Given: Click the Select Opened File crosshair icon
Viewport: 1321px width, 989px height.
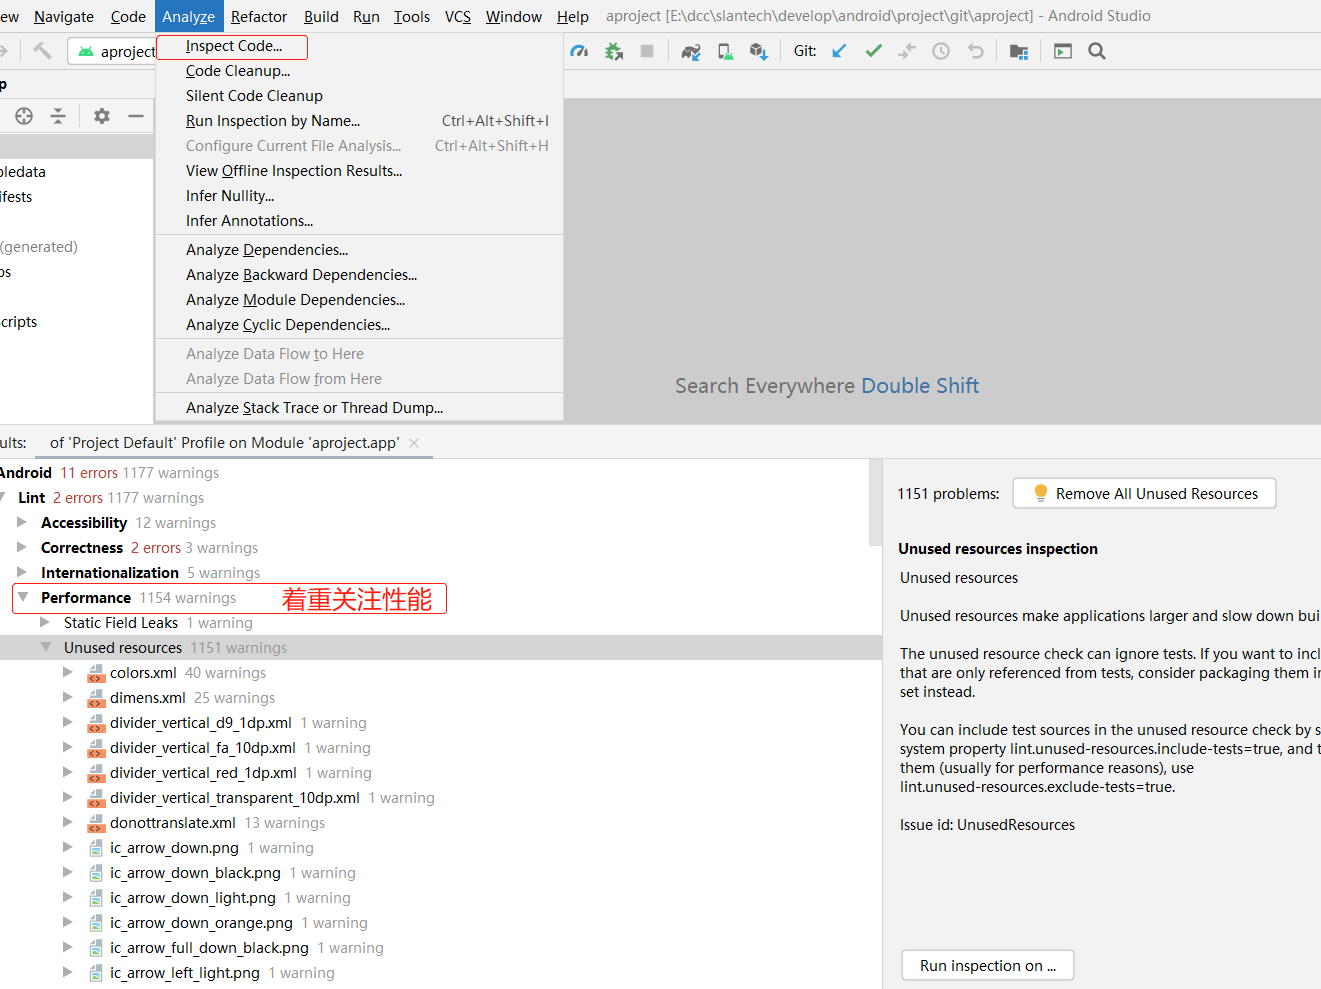Looking at the screenshot, I should (24, 116).
